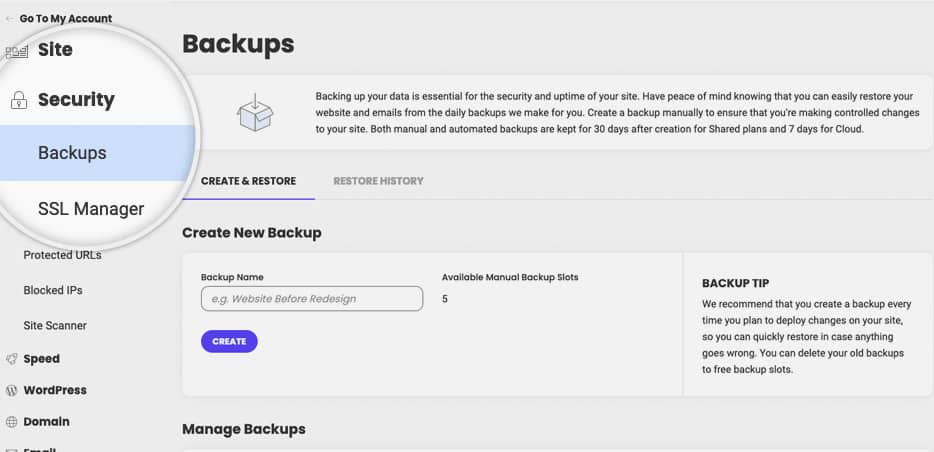This screenshot has width=934, height=452.
Task: Click the Site dashboard icon in sidebar
Action: click(17, 52)
